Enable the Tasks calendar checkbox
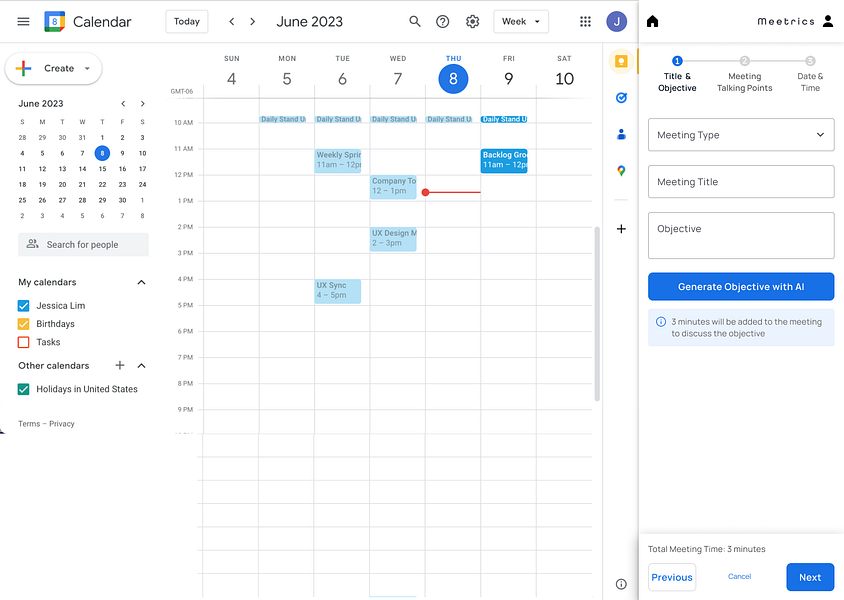Image resolution: width=844 pixels, height=600 pixels. 23,342
